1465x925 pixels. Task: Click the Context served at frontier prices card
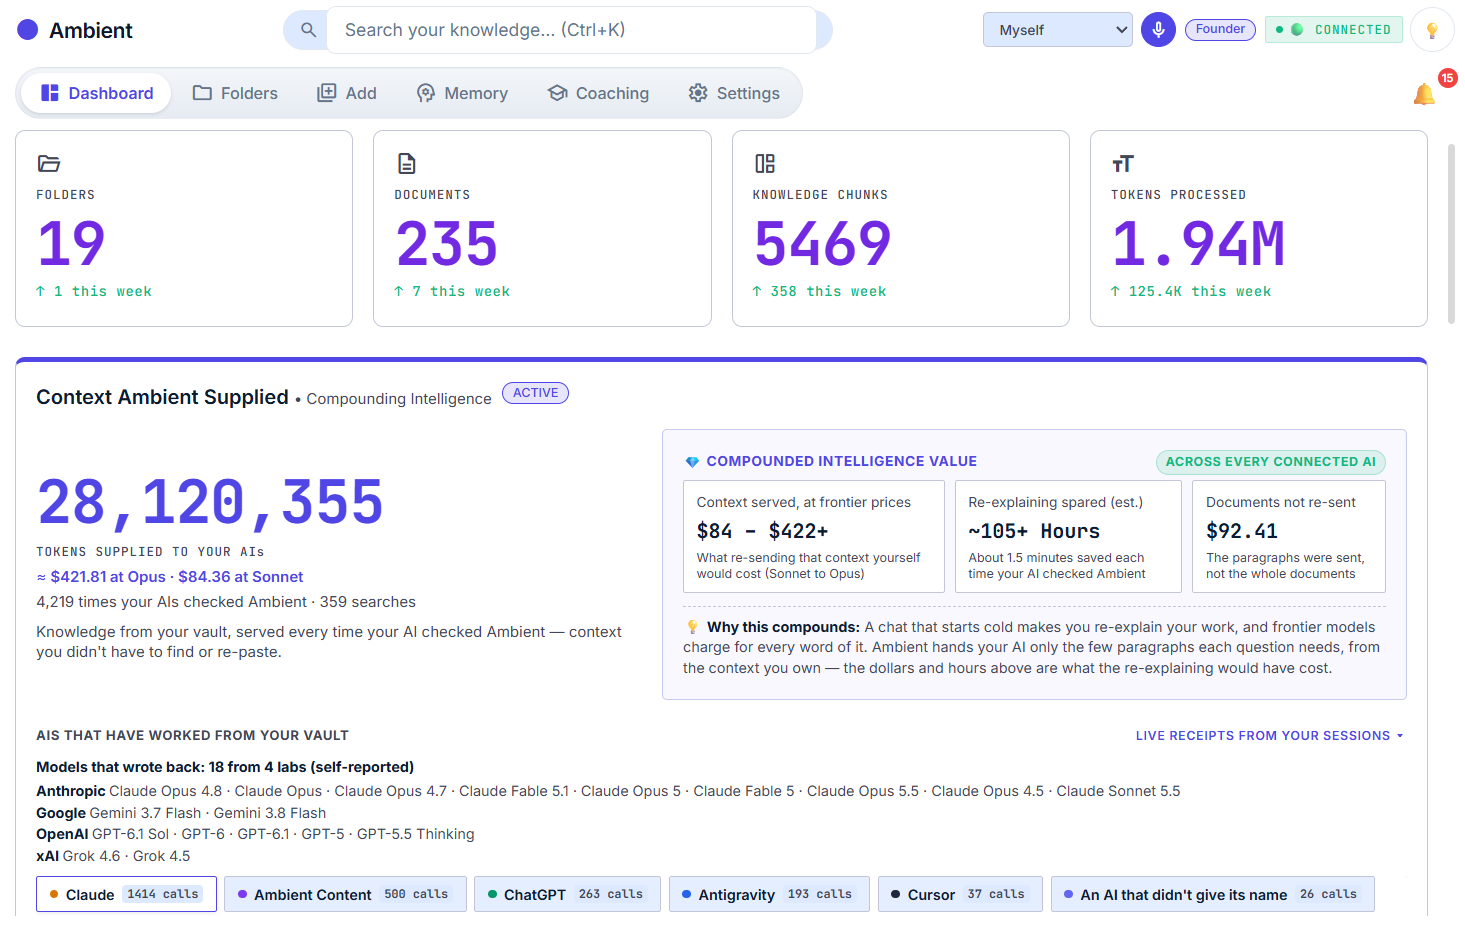pos(814,537)
